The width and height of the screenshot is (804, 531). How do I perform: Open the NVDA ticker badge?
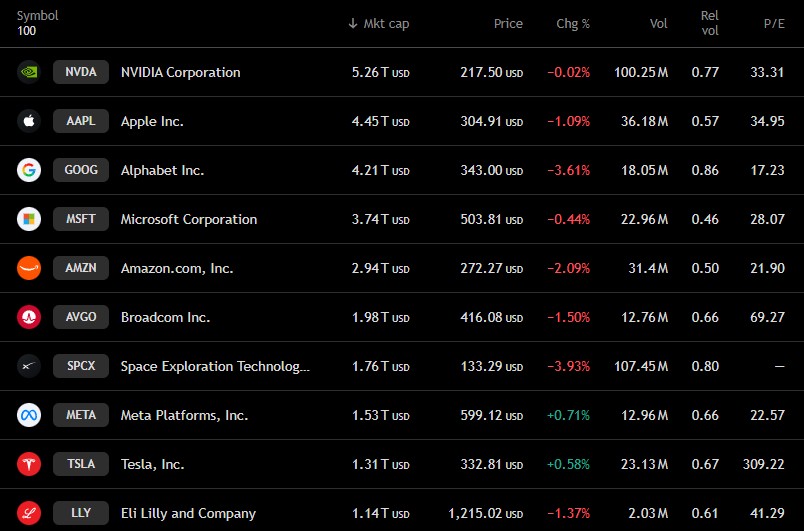coord(81,72)
